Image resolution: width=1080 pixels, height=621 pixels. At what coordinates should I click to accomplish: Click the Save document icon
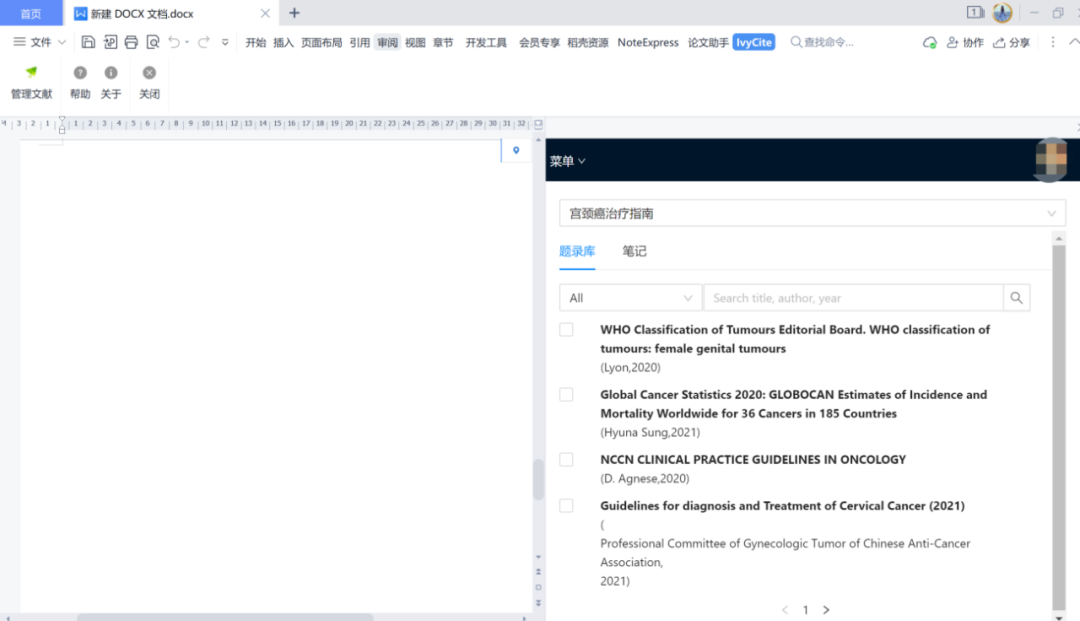pyautogui.click(x=88, y=42)
